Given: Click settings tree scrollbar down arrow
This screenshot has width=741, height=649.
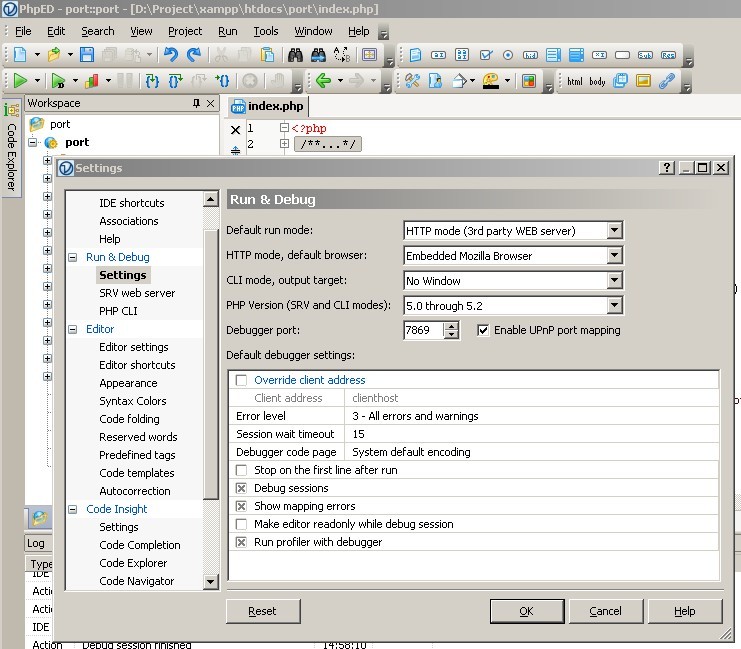Looking at the screenshot, I should [x=210, y=581].
